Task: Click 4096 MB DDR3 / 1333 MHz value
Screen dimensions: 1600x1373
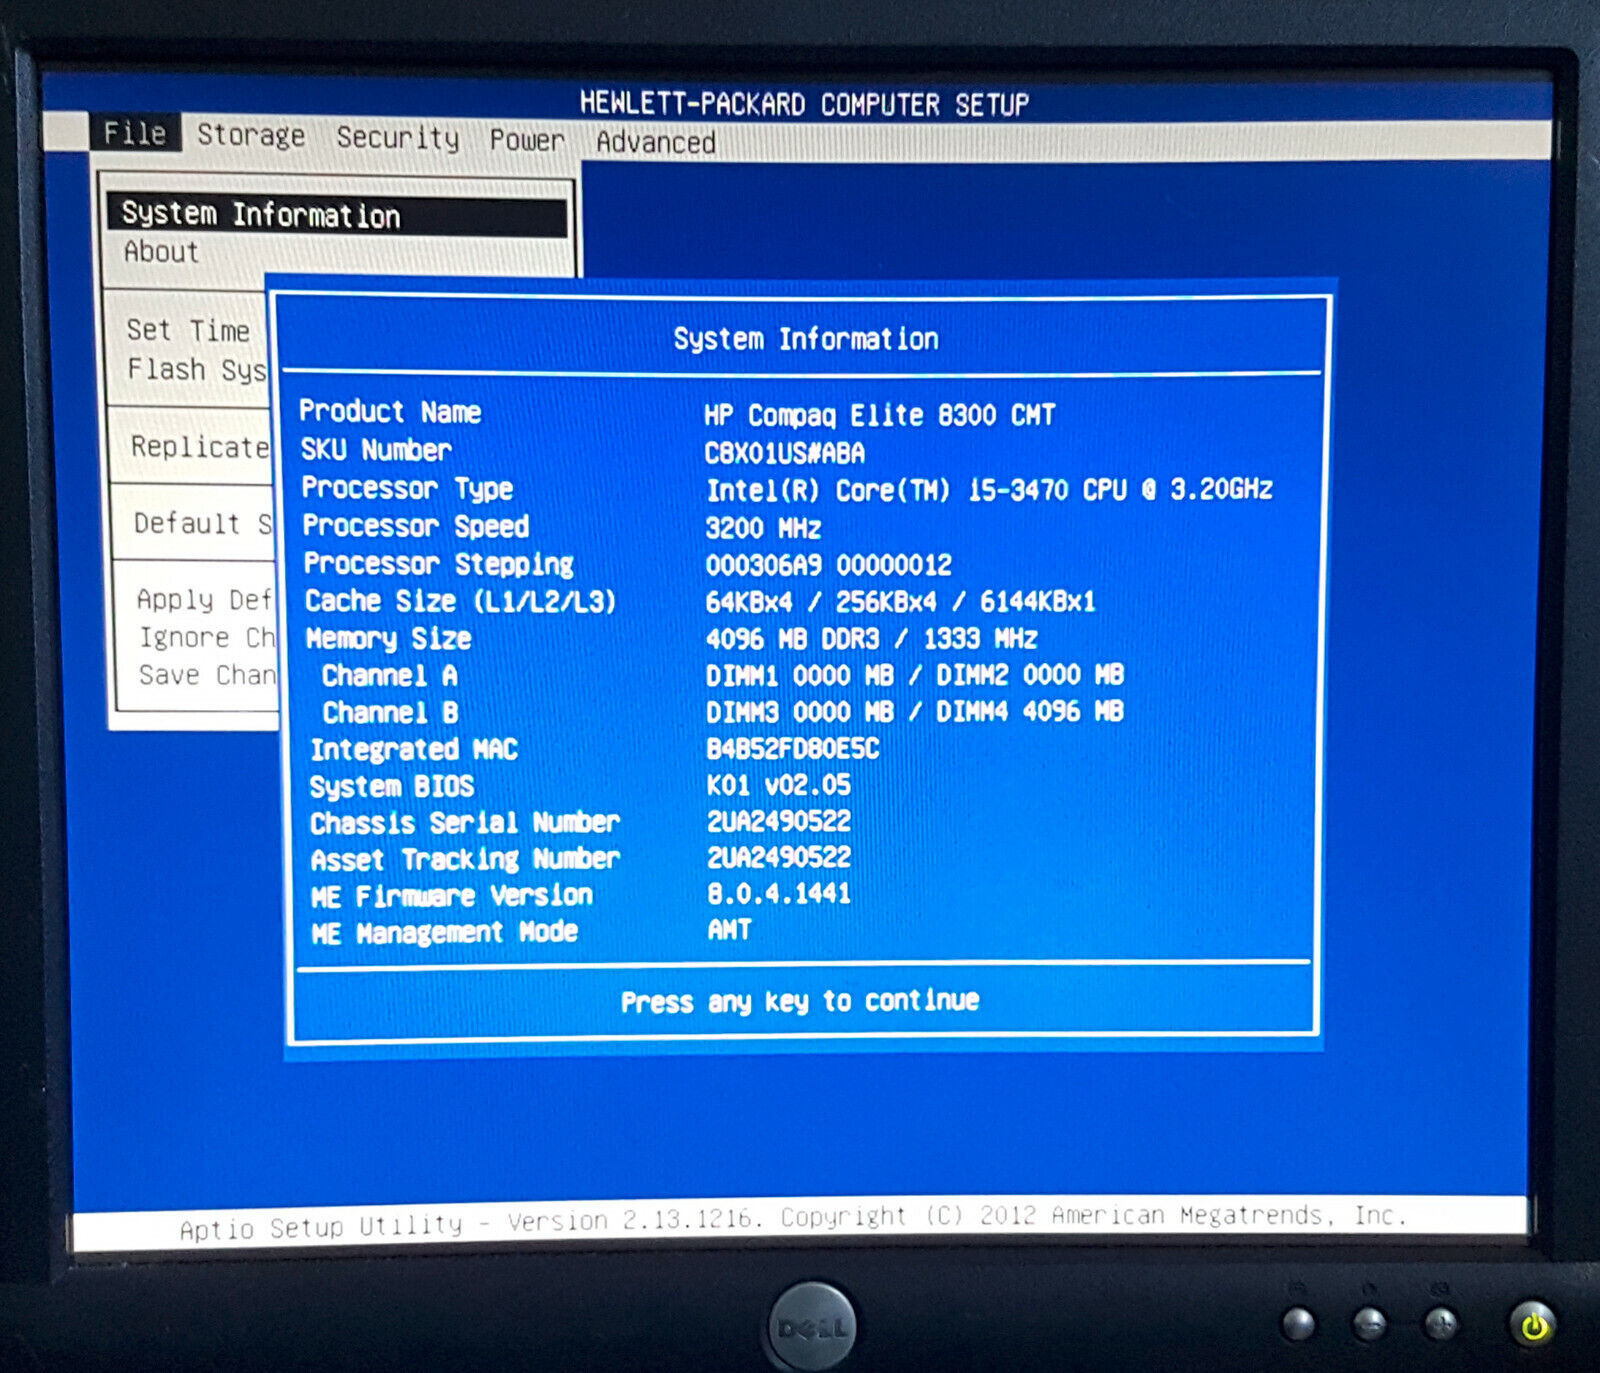Action: (871, 638)
